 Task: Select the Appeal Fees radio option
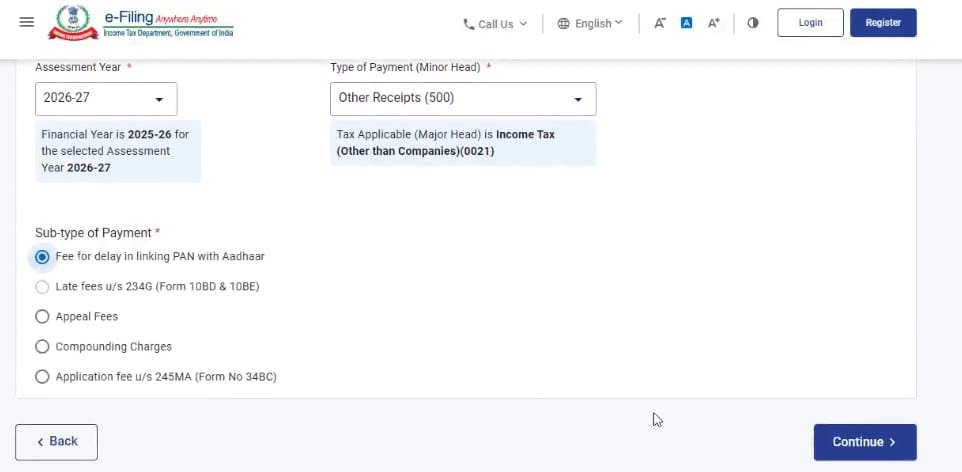[x=42, y=317]
